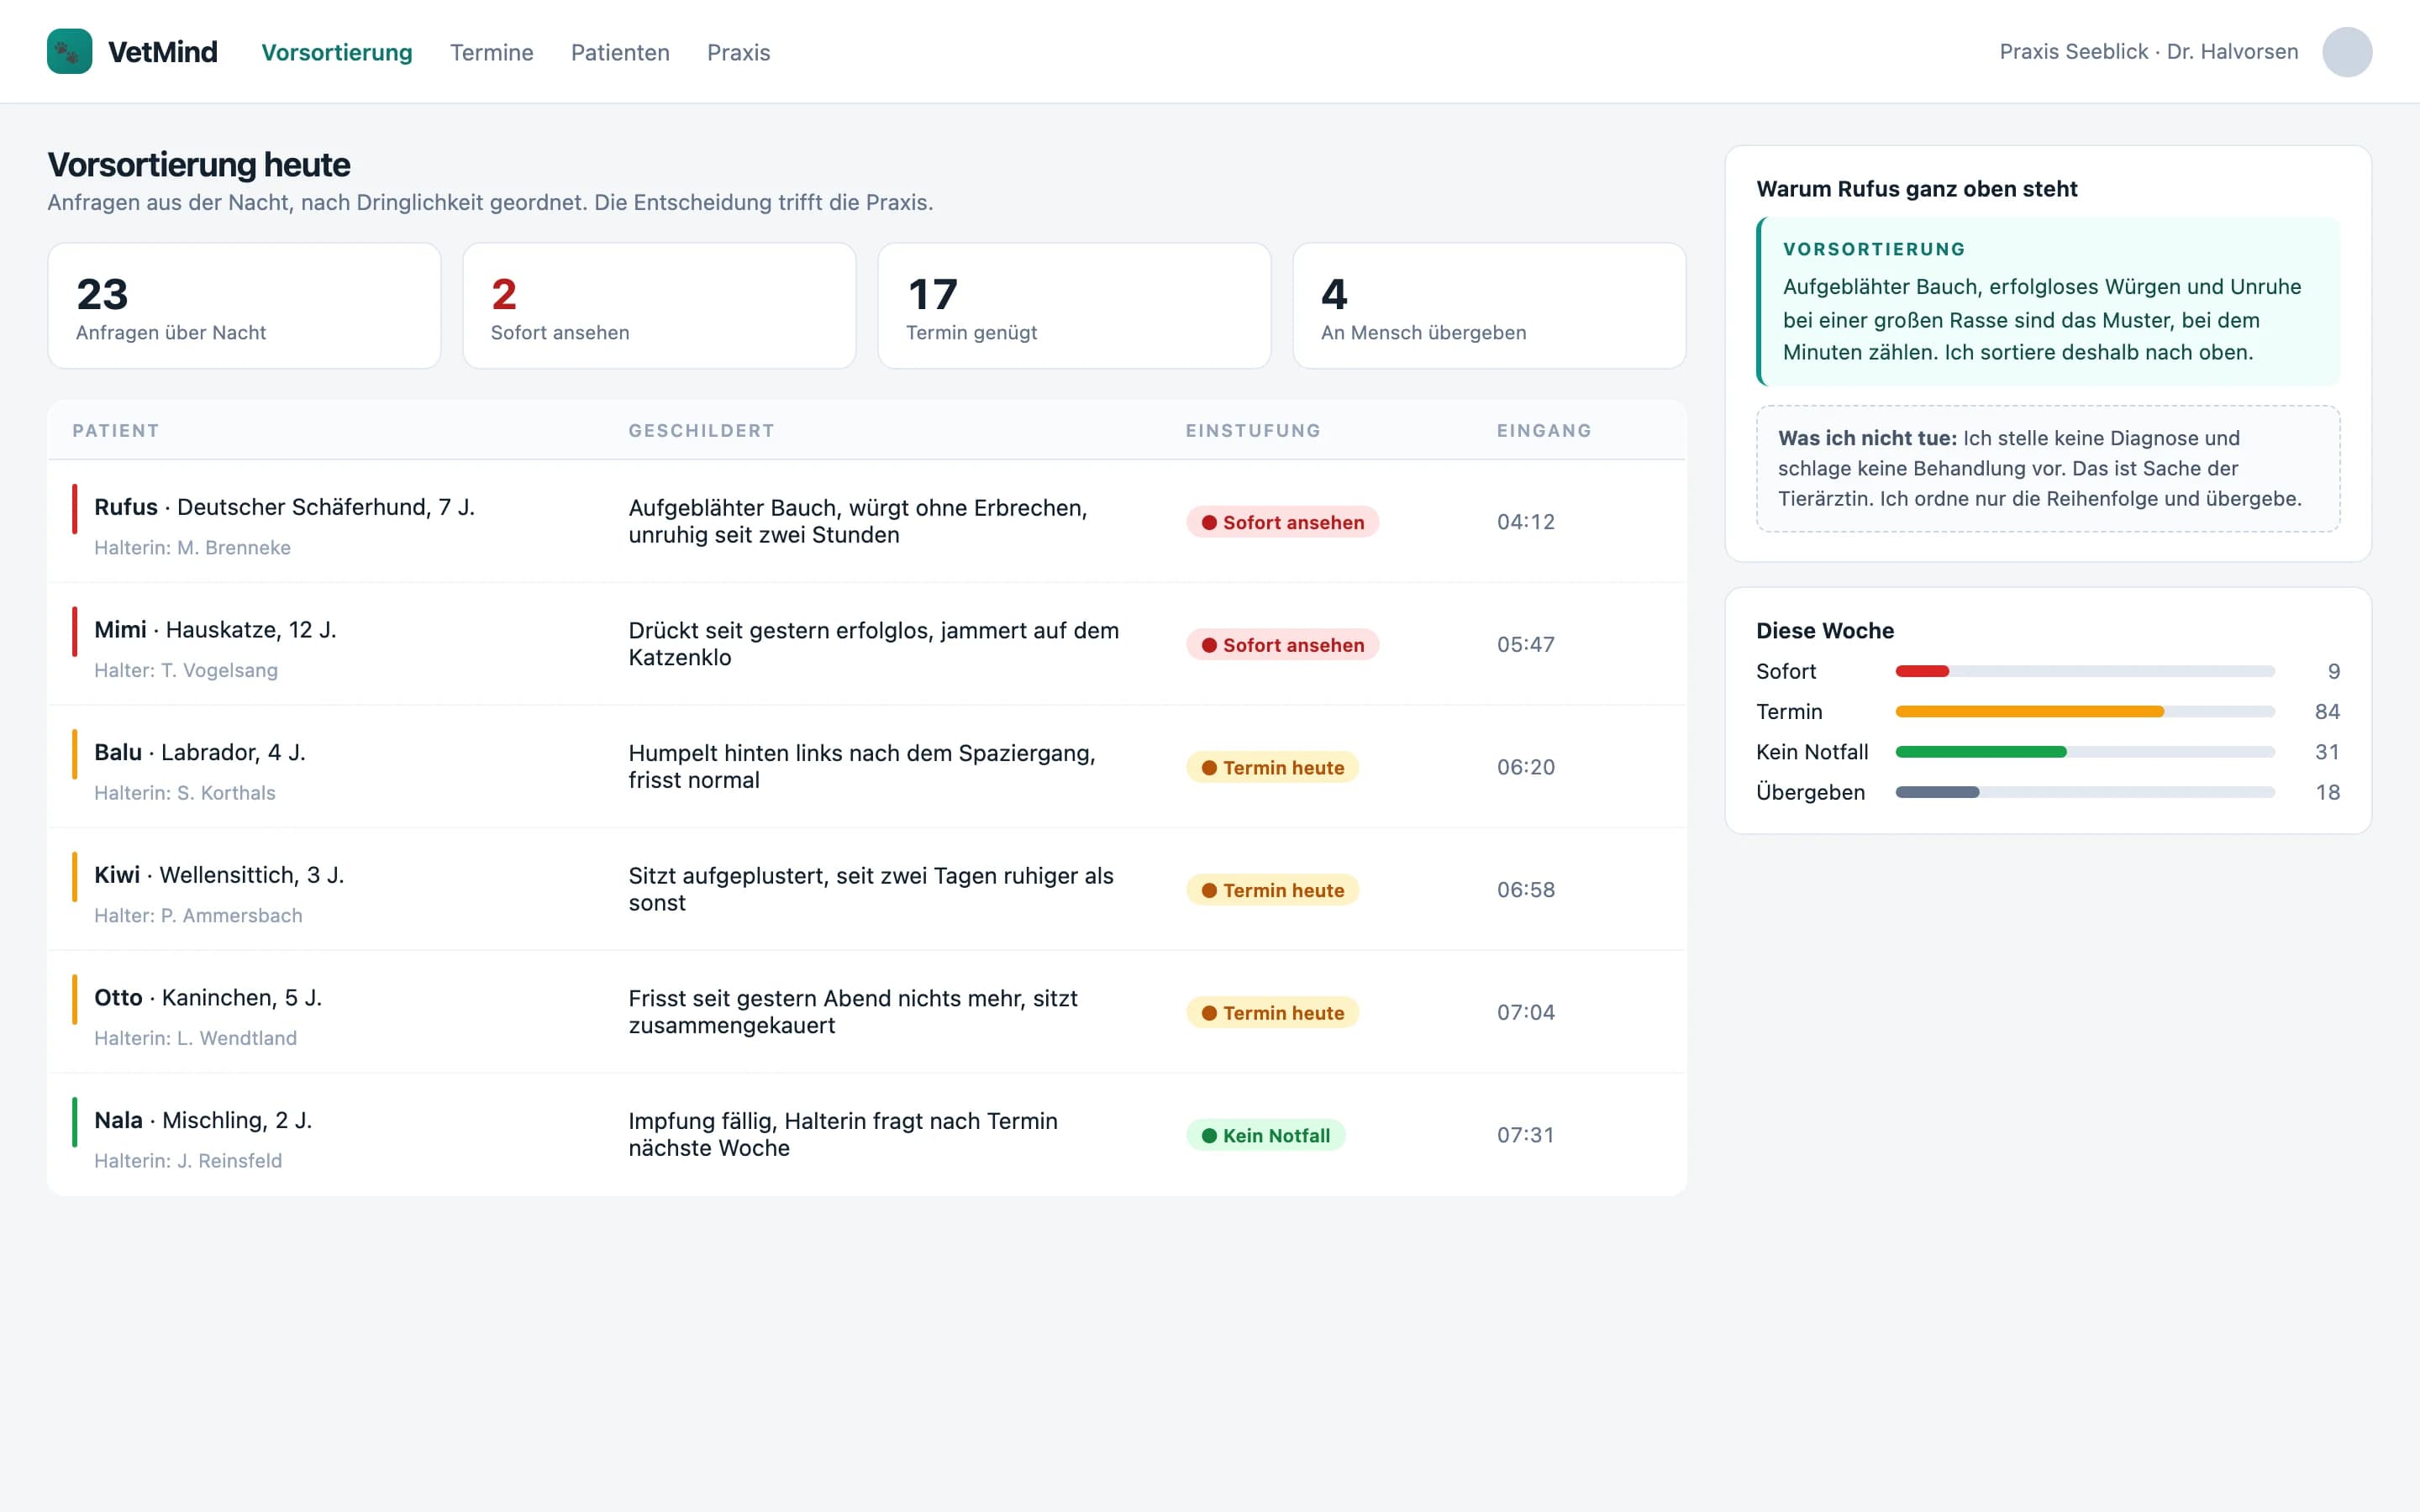Click the 06:58 arrival time

1526,890
